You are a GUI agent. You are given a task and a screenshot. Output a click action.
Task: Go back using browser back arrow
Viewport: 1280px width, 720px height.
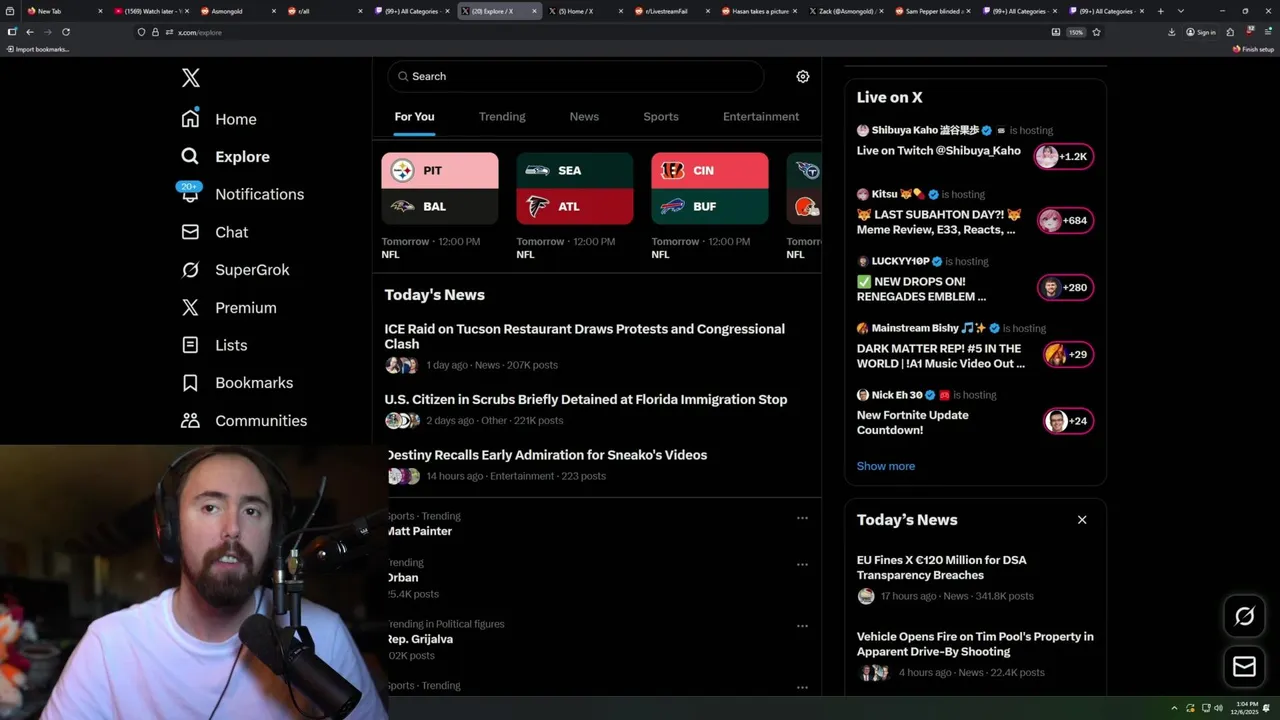(x=30, y=32)
